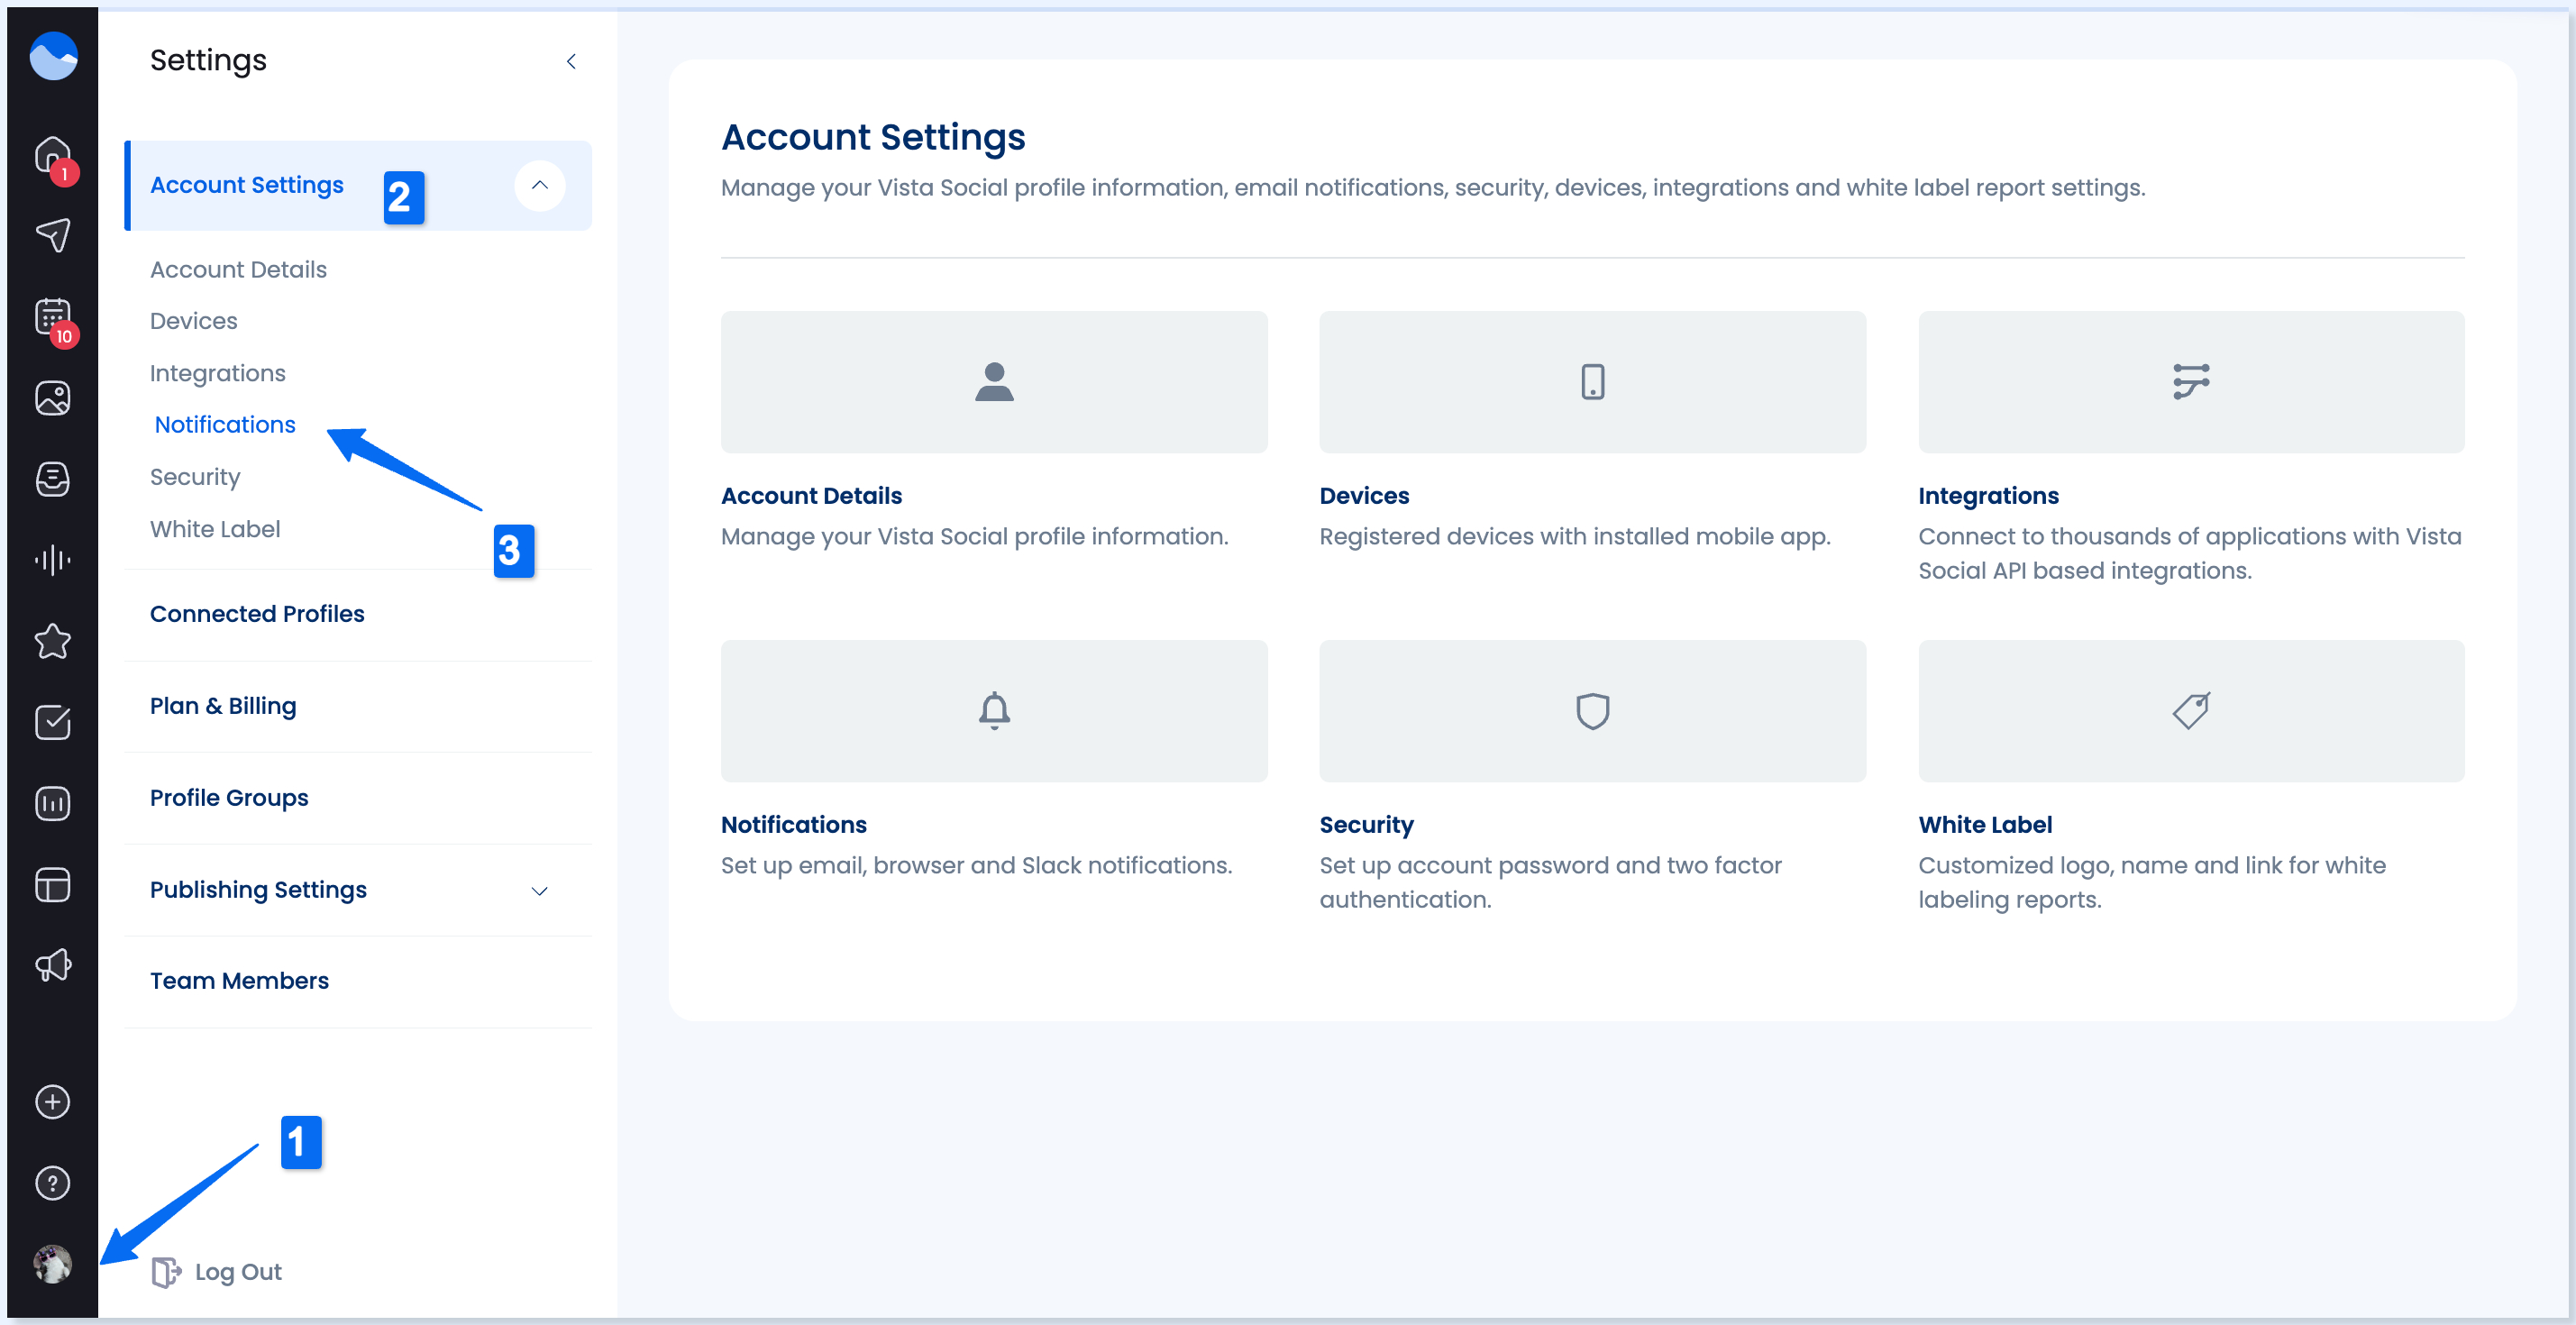
Task: Collapse the Account Settings chevron
Action: [540, 185]
